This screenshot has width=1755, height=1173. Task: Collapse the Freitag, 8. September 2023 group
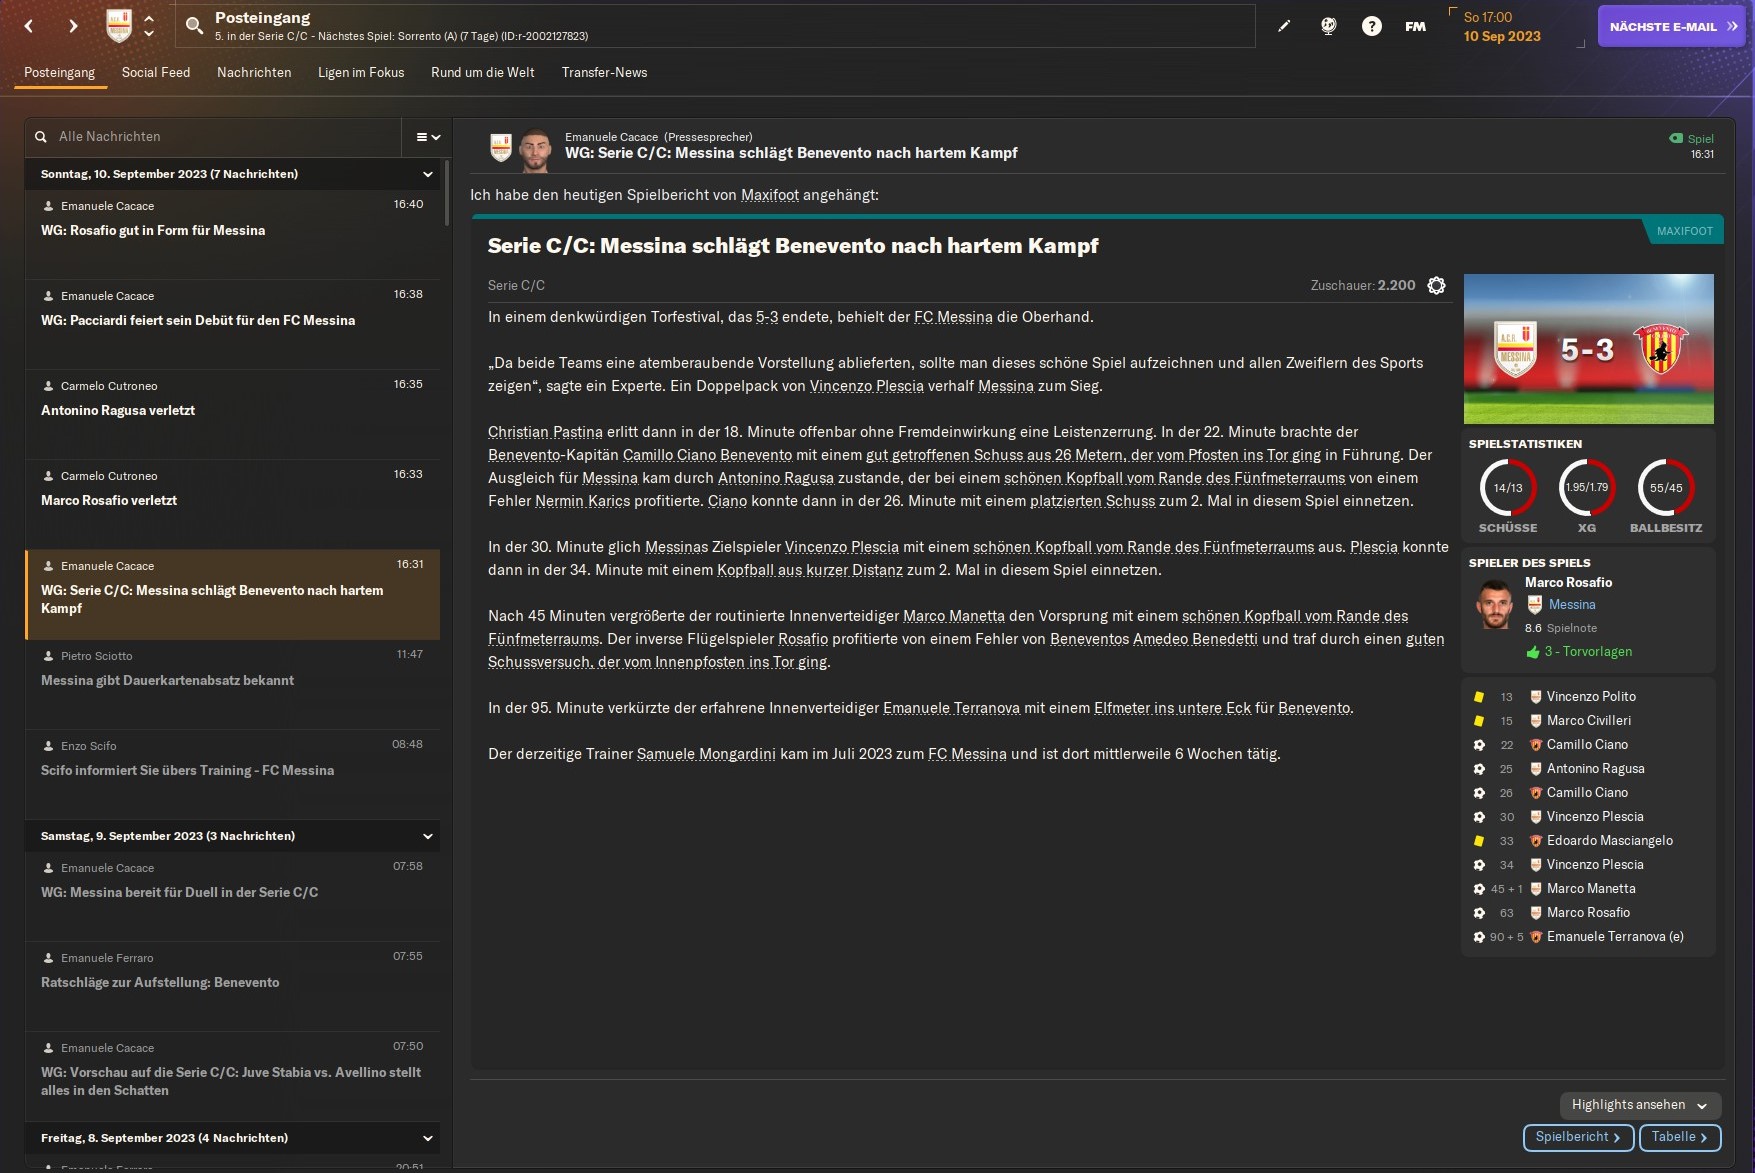[427, 1138]
